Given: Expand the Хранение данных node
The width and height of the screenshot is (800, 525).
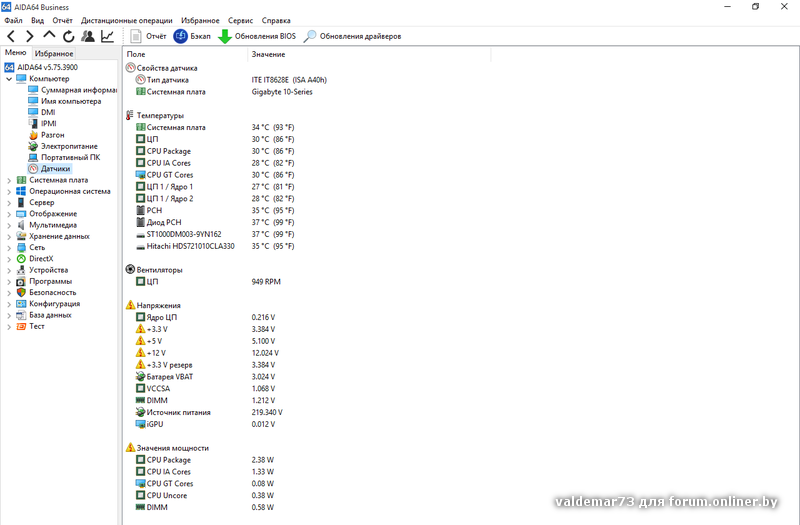Looking at the screenshot, I should 9,236.
